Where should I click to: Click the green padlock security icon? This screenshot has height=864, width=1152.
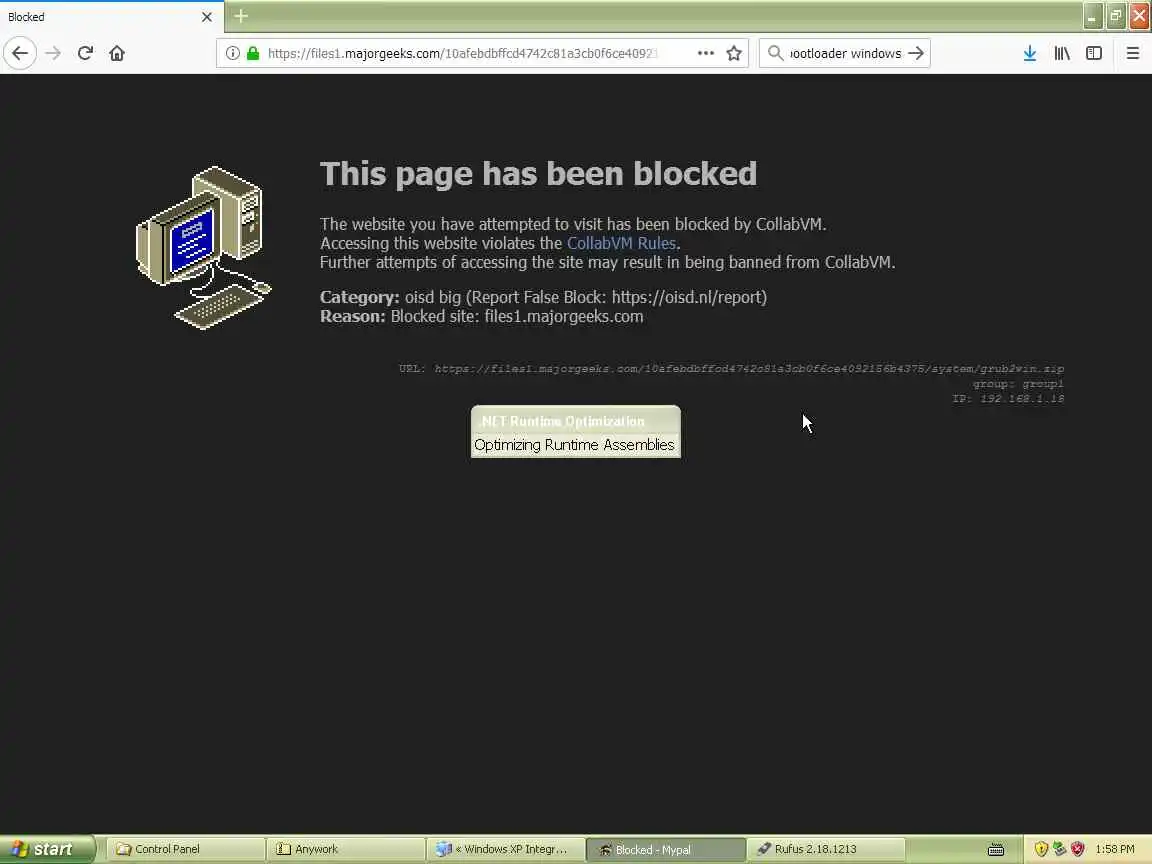(x=253, y=53)
